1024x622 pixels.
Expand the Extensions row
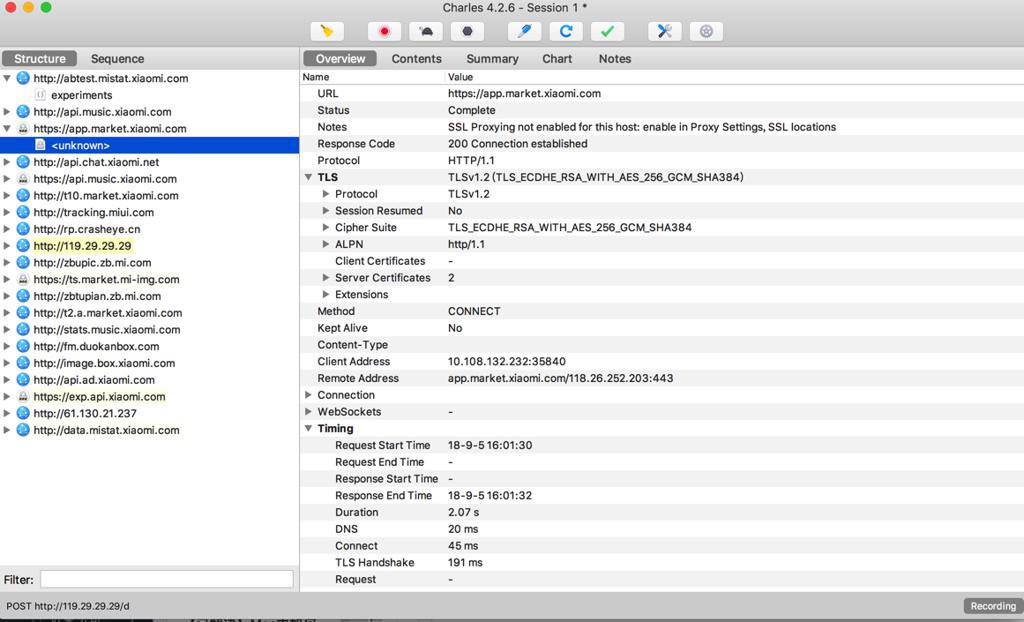pyautogui.click(x=326, y=295)
